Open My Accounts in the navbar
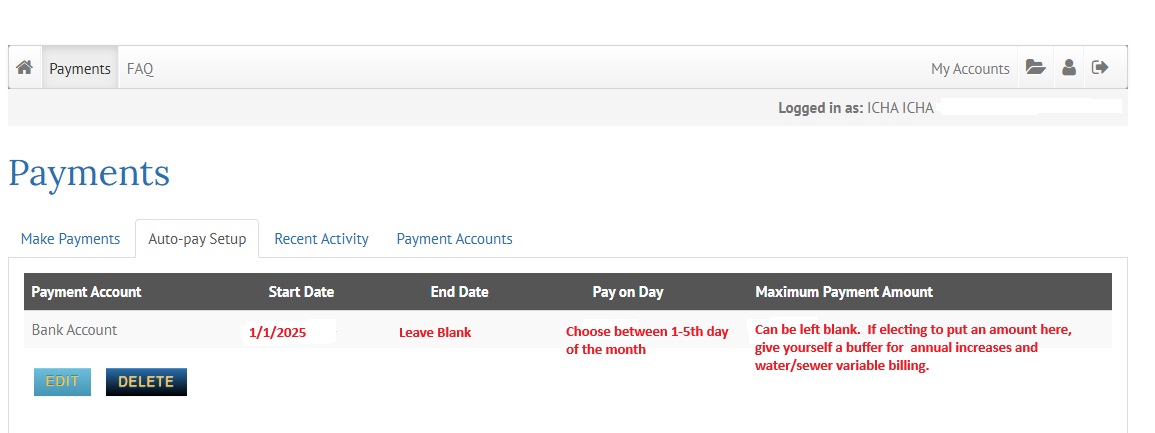 970,69
